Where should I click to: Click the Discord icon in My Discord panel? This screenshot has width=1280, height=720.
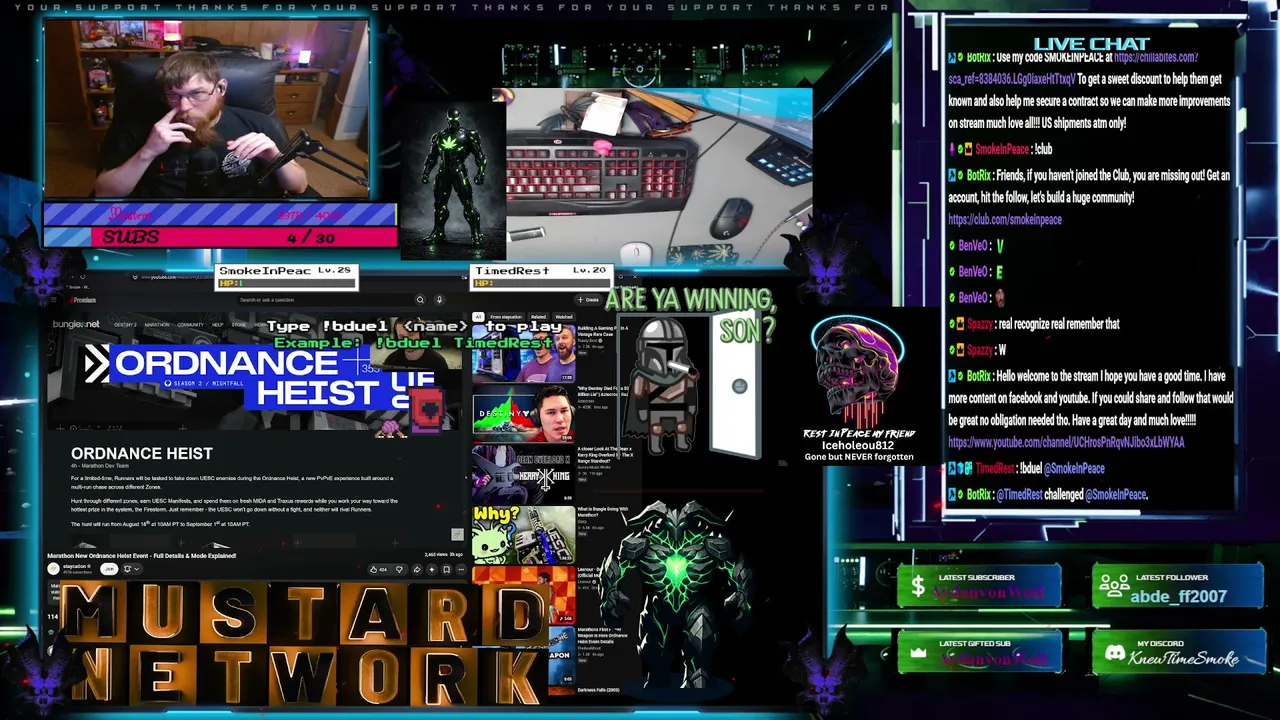[1114, 654]
